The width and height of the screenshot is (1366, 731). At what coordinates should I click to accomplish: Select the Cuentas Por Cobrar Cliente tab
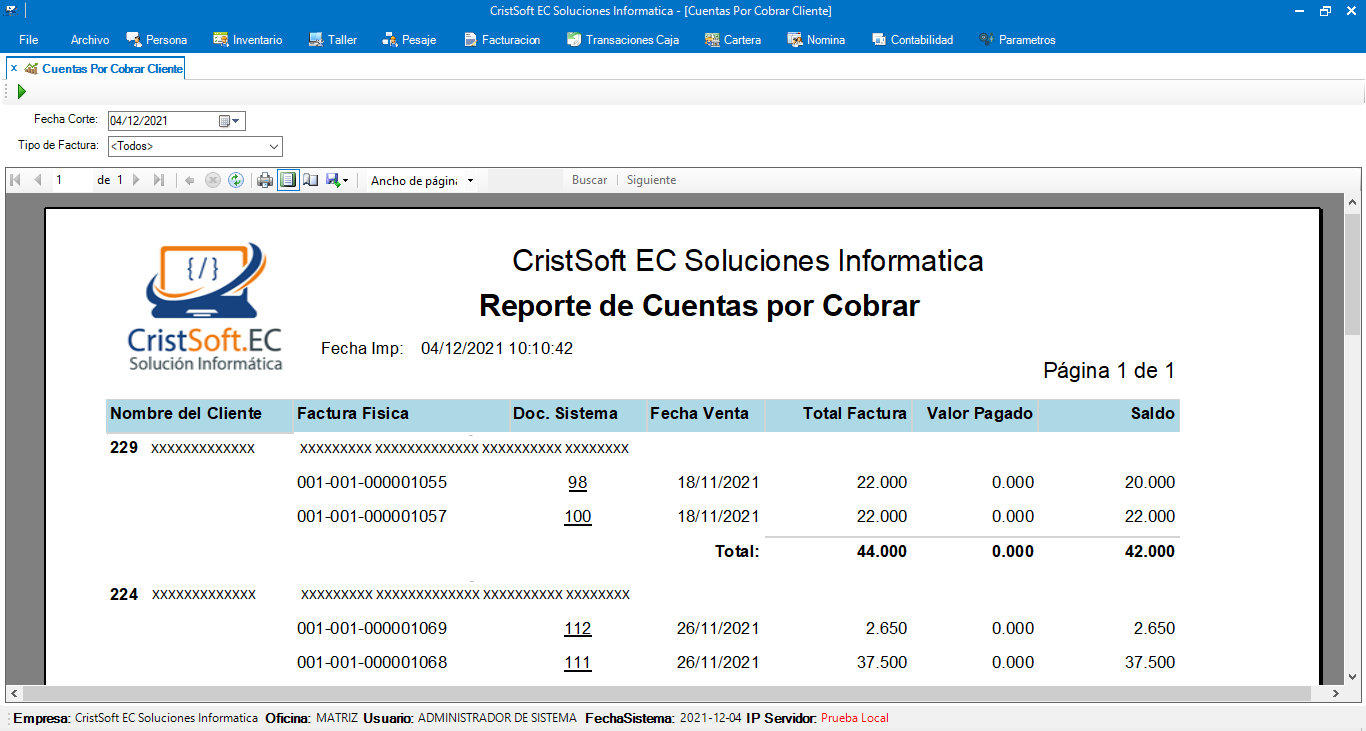coord(104,69)
